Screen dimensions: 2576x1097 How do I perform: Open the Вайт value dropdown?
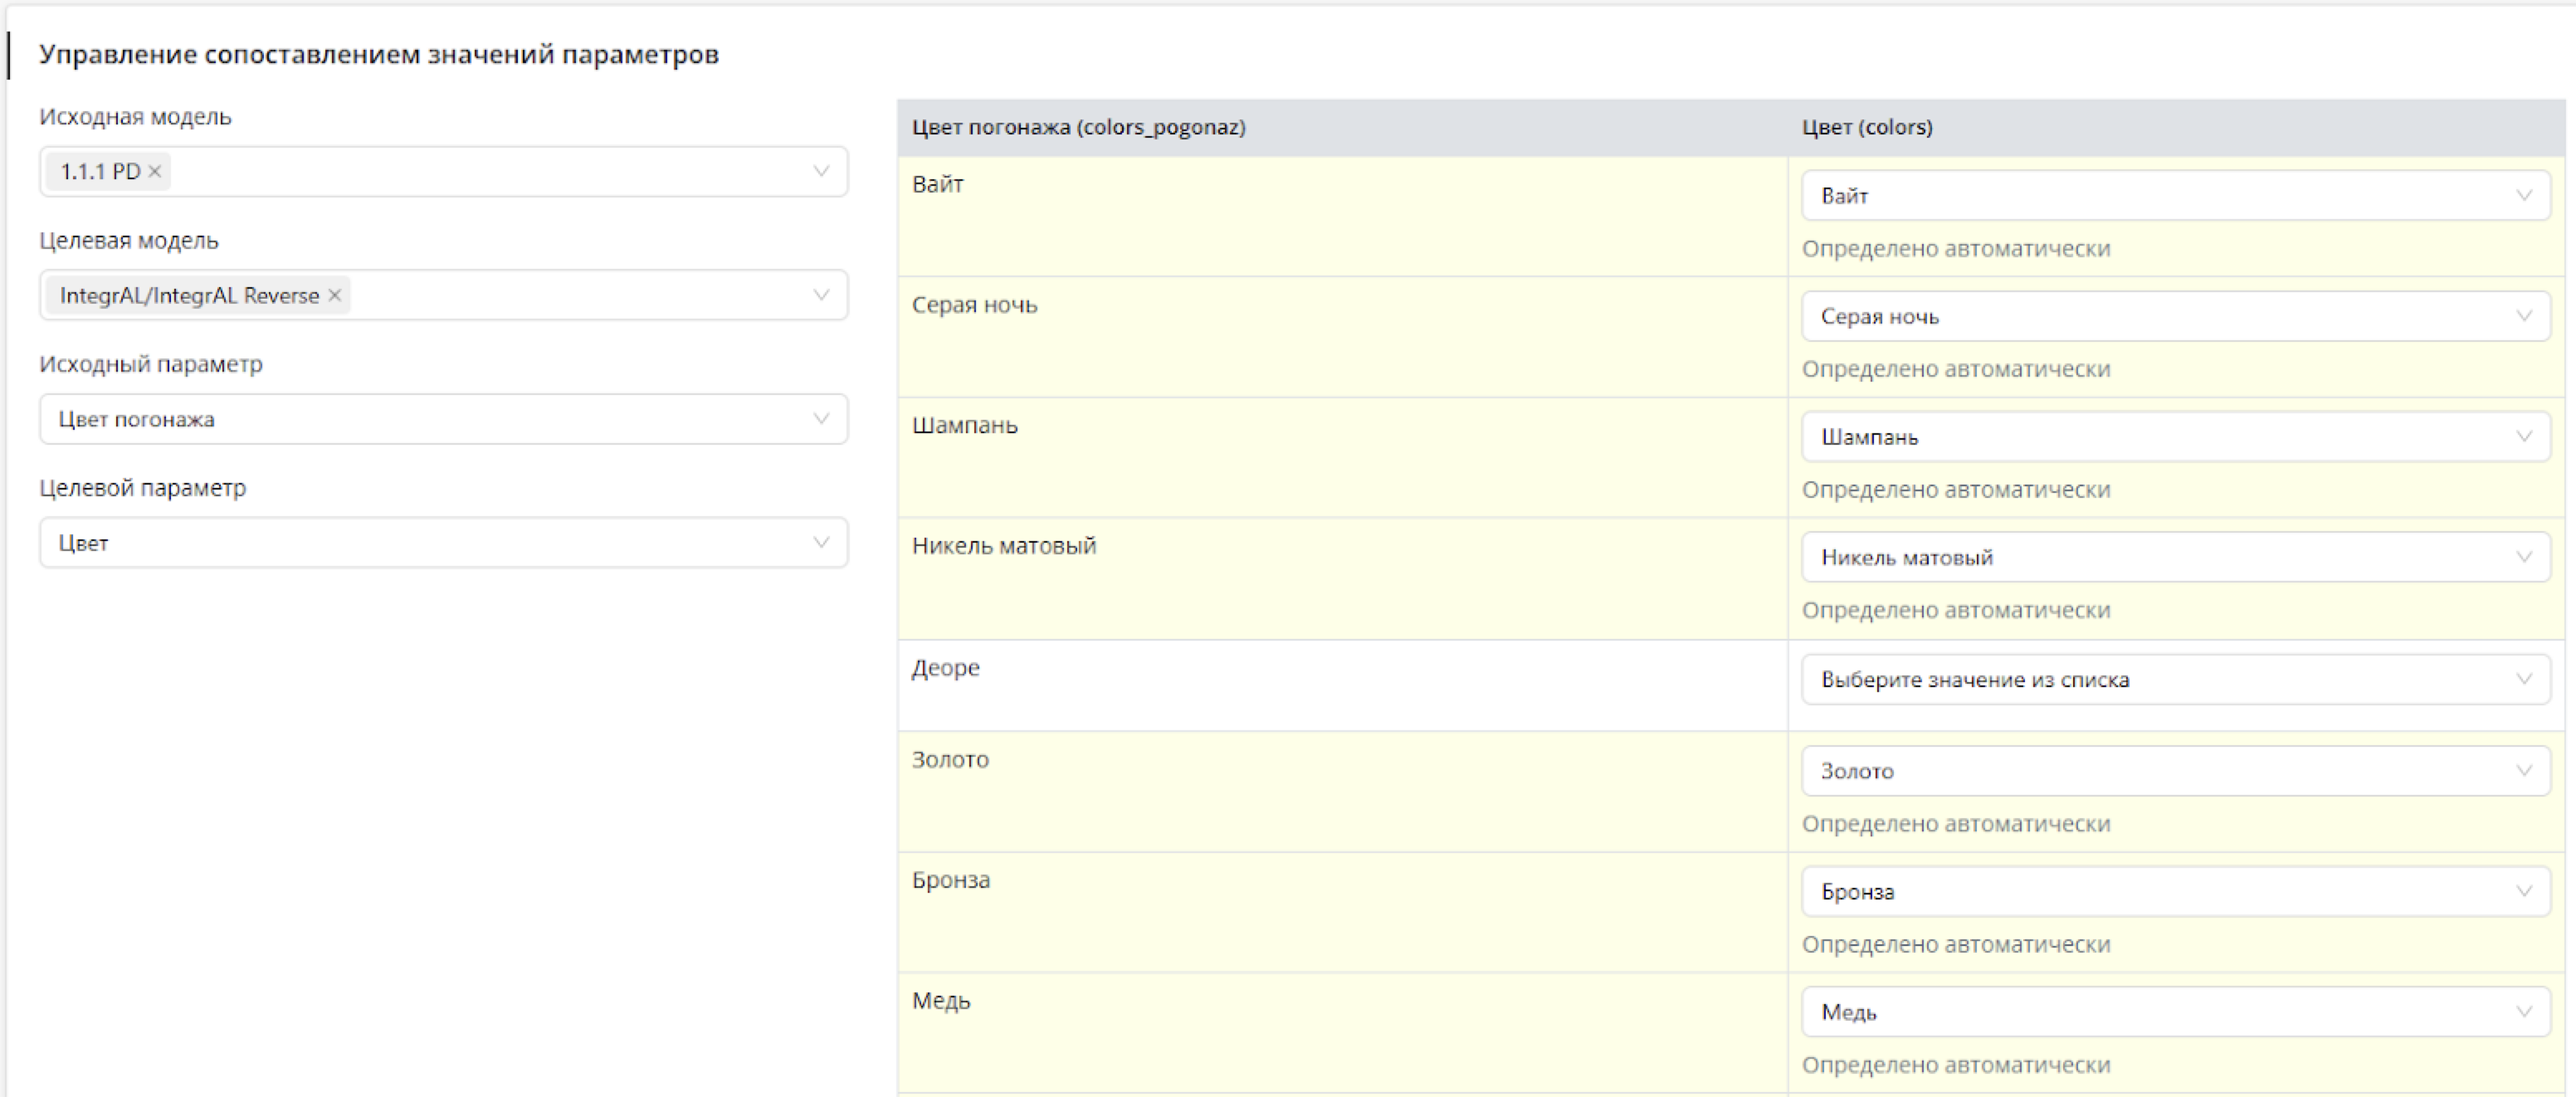coord(2174,196)
